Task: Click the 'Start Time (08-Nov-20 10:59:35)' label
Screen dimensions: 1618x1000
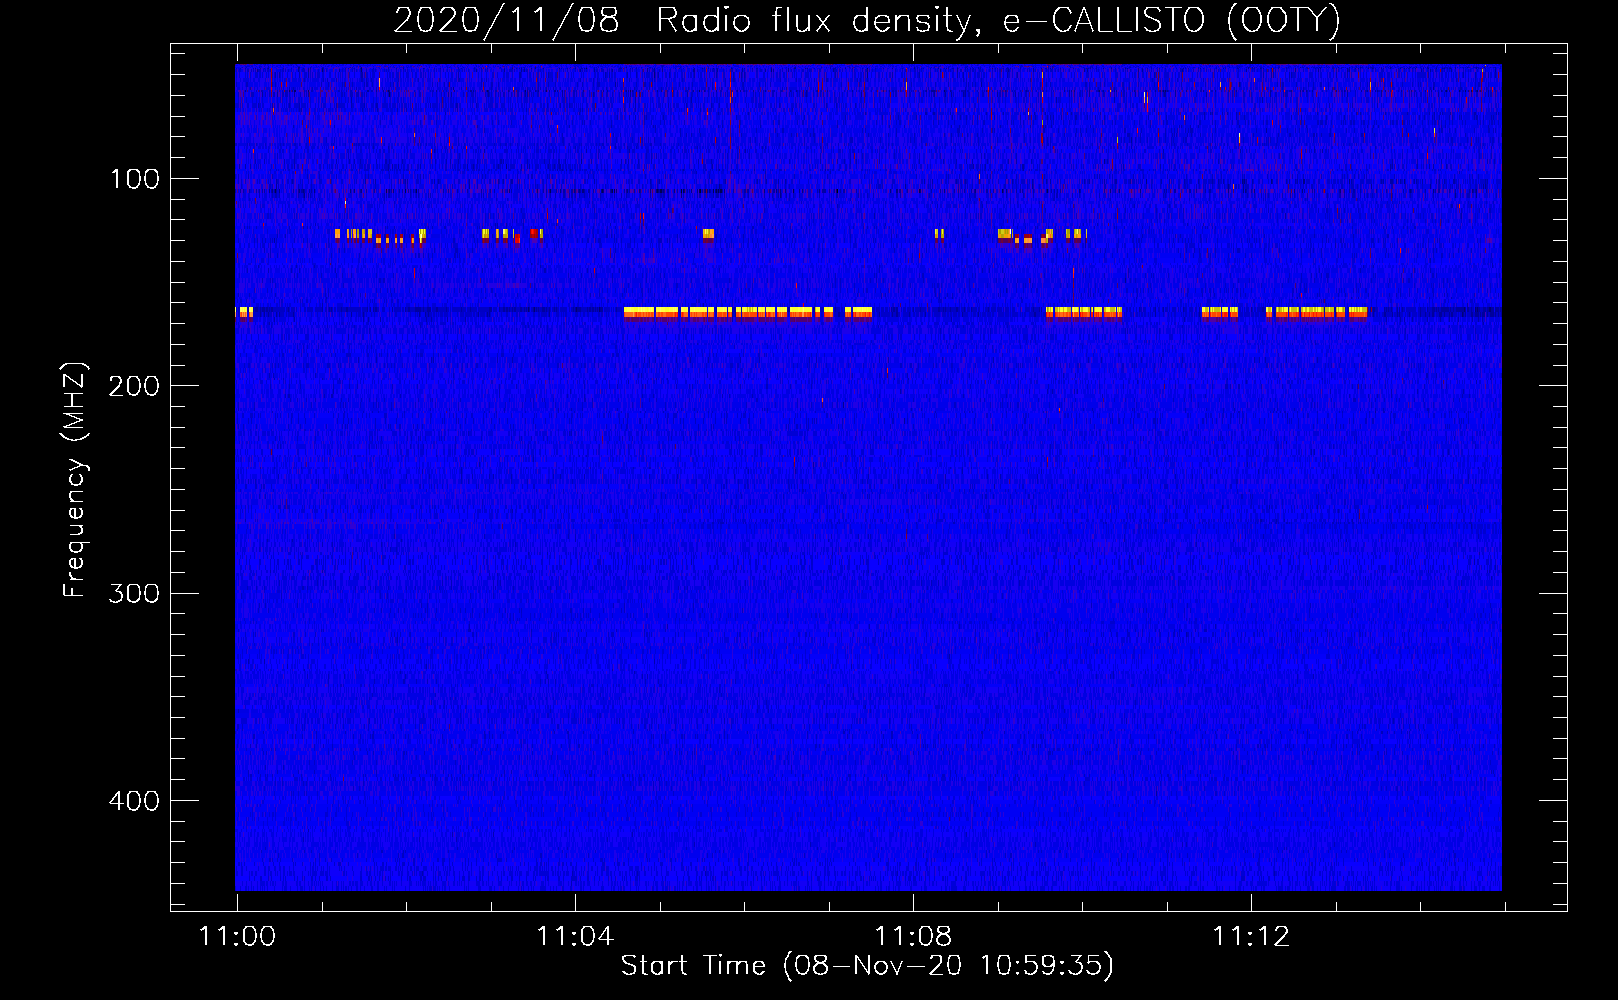Action: [x=867, y=966]
